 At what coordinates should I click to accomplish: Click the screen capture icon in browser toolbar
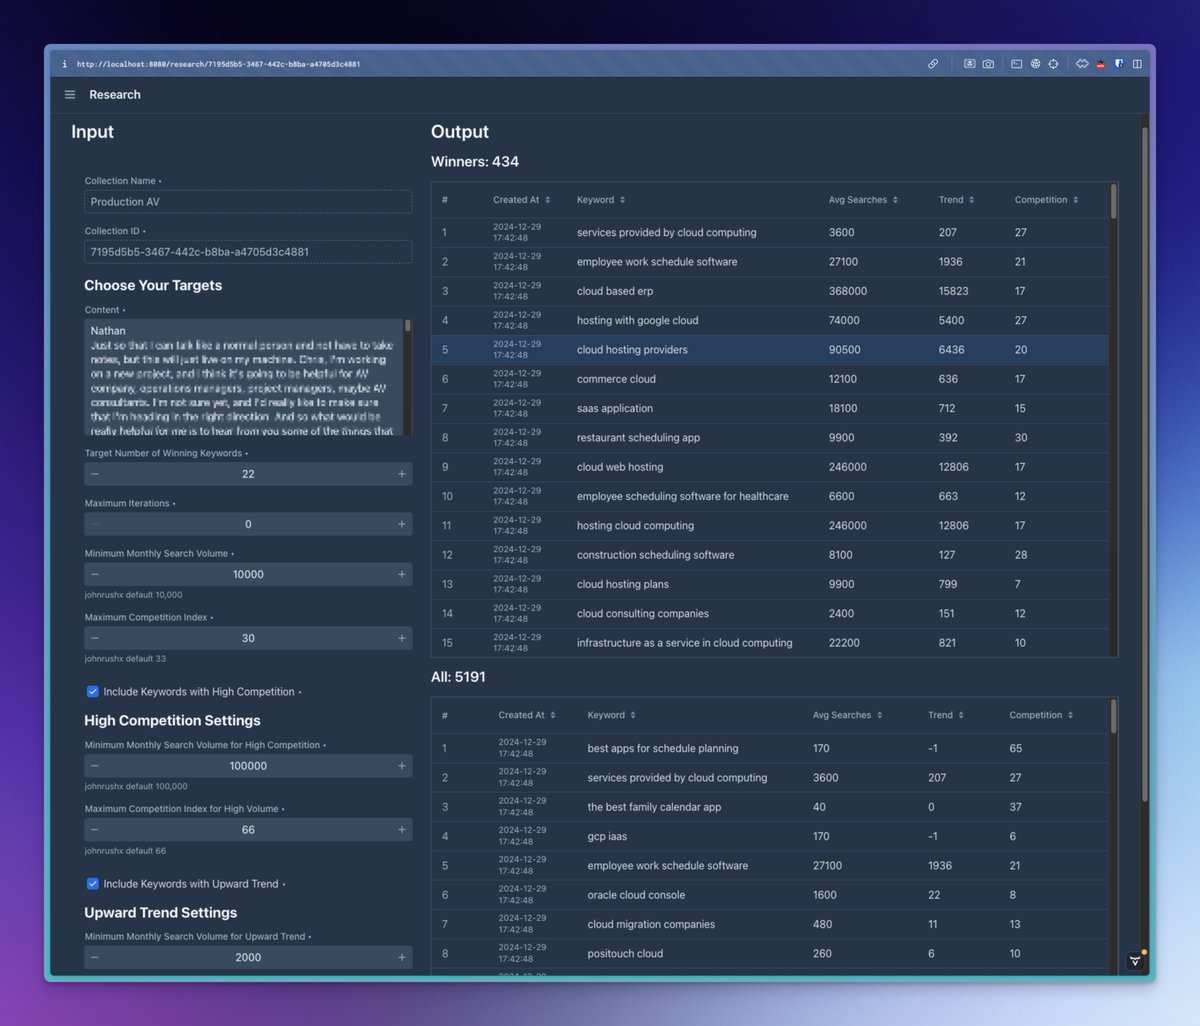(x=969, y=64)
